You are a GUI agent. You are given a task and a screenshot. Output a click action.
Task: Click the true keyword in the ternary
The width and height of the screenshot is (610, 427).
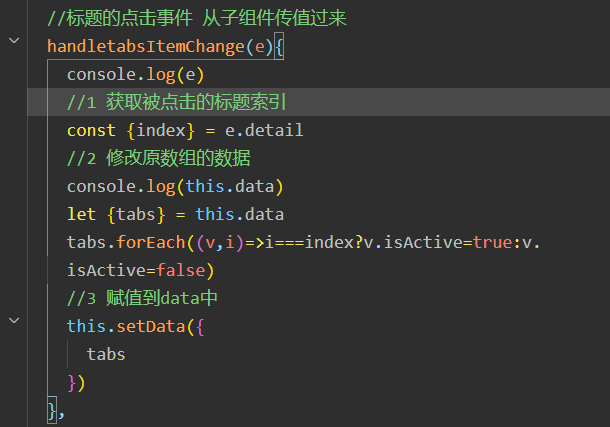coord(493,242)
